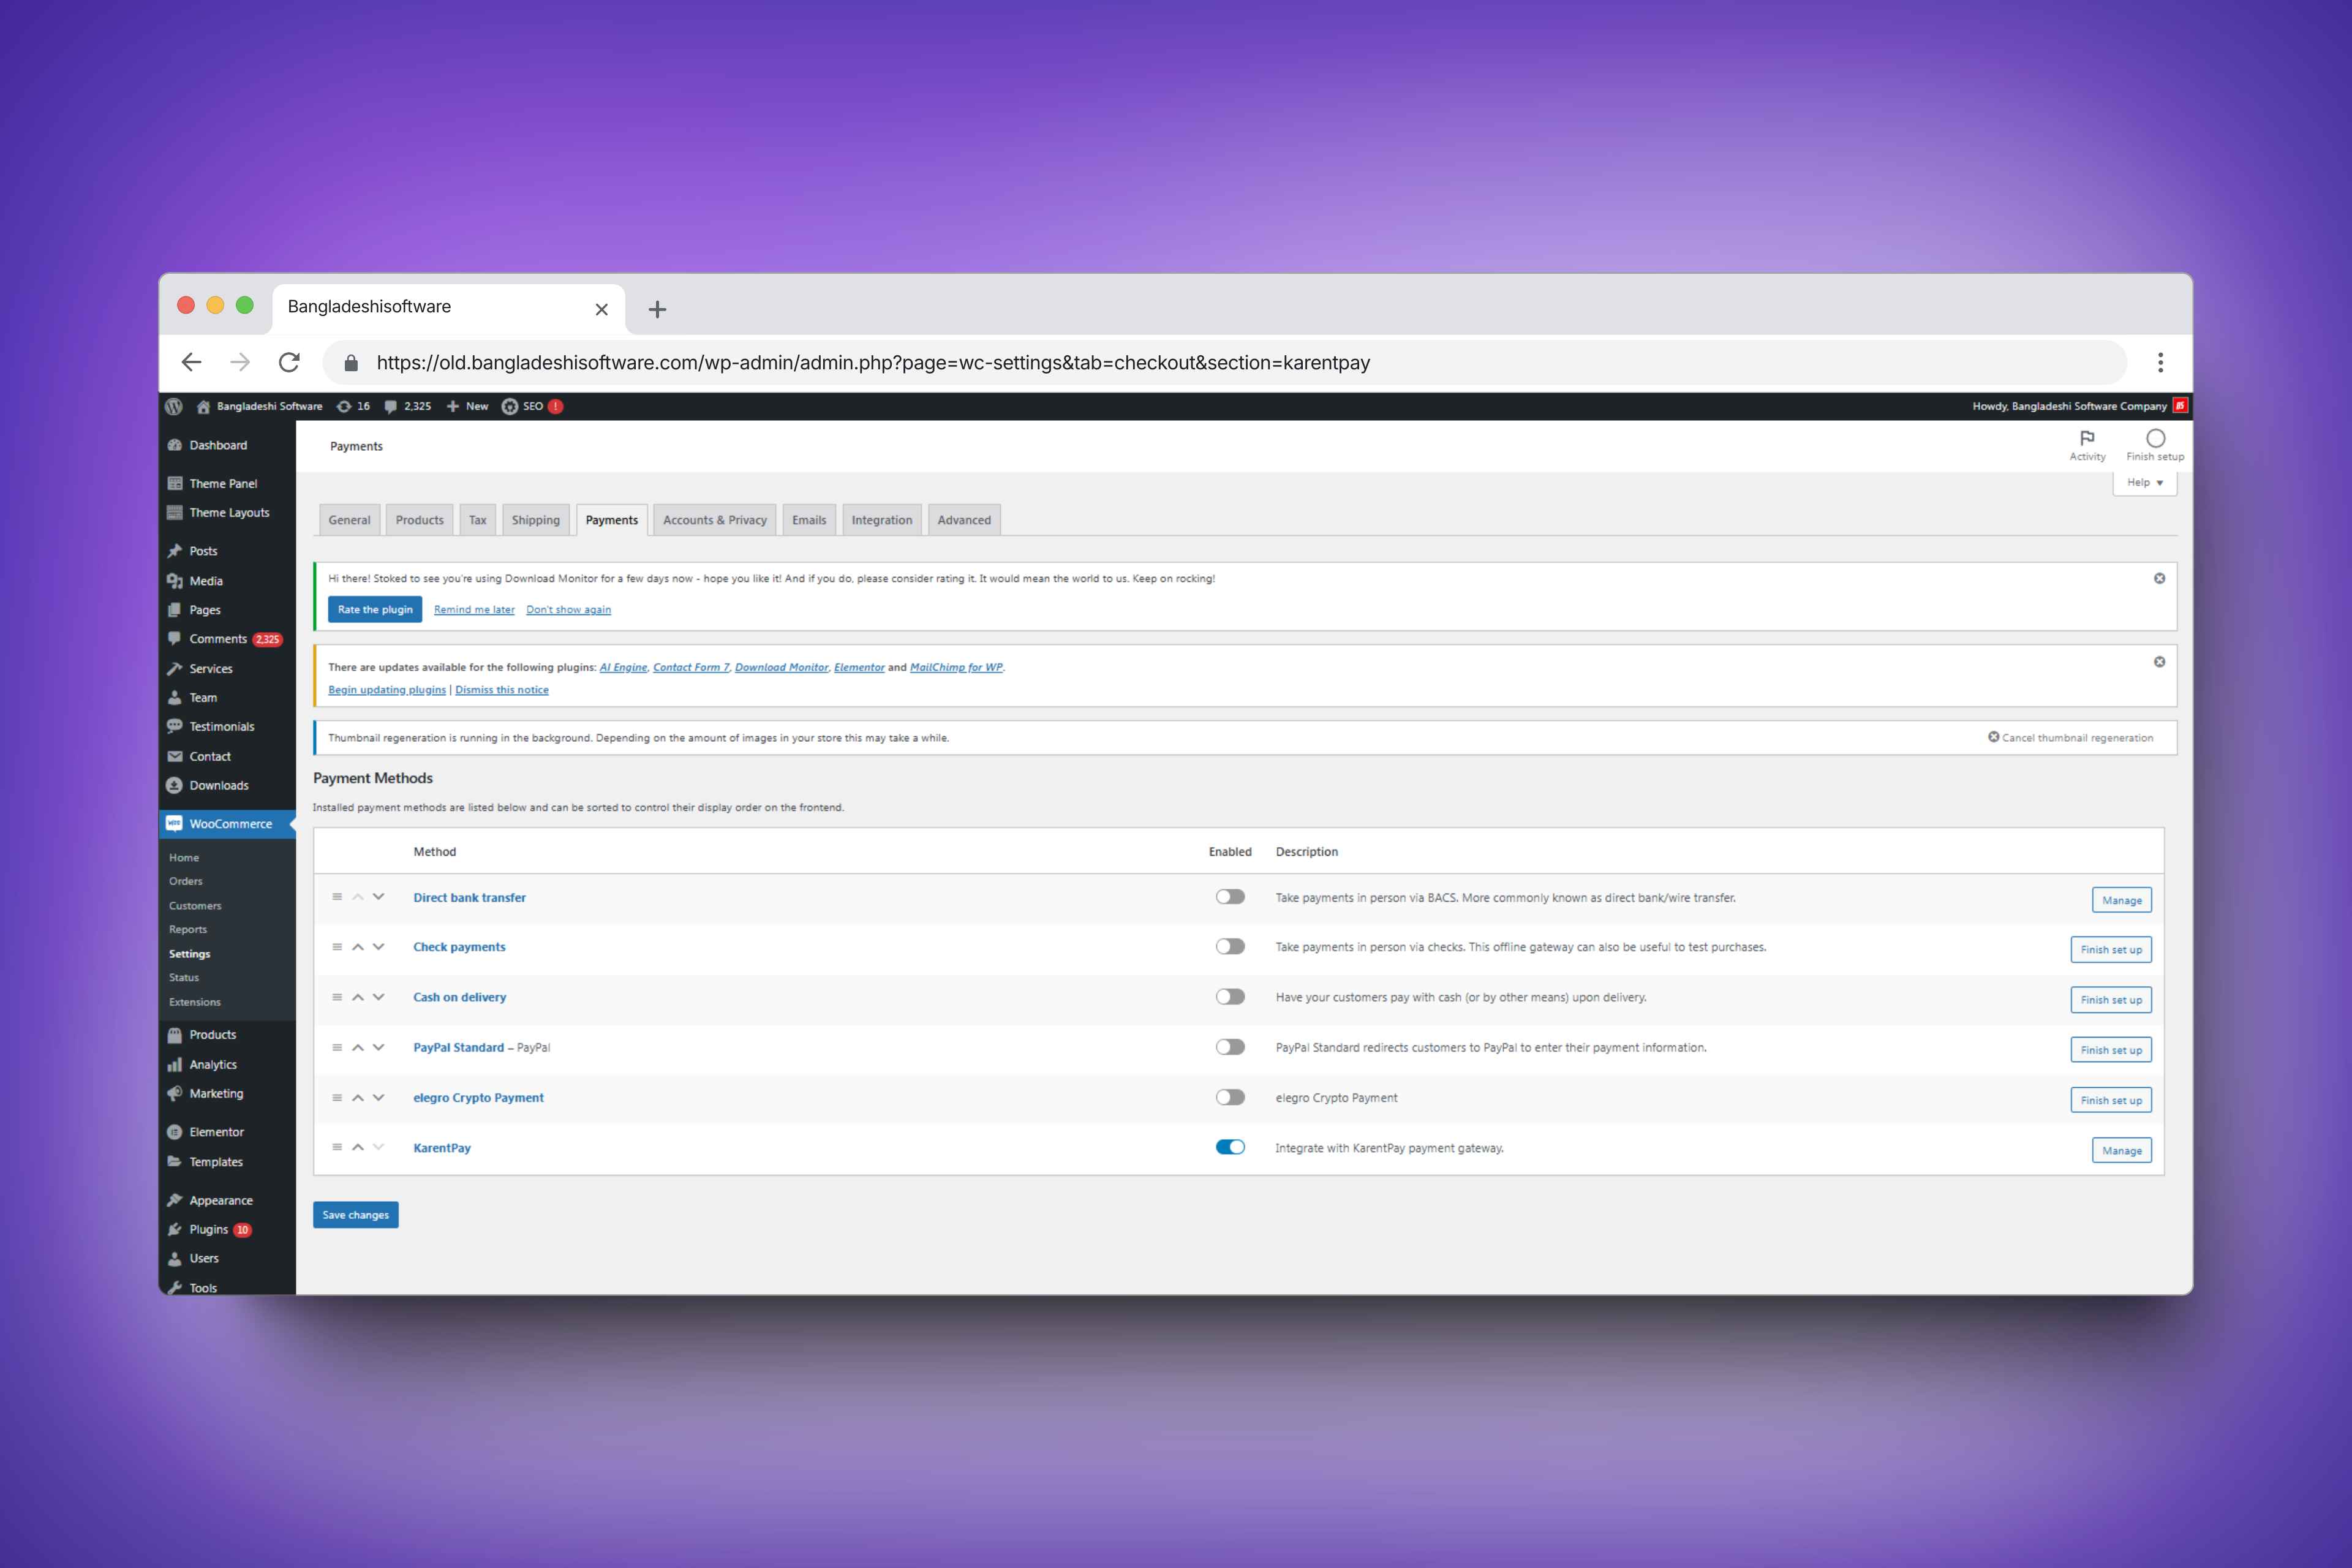This screenshot has width=2352, height=1568.
Task: Click Save changes button
Action: tap(355, 1215)
